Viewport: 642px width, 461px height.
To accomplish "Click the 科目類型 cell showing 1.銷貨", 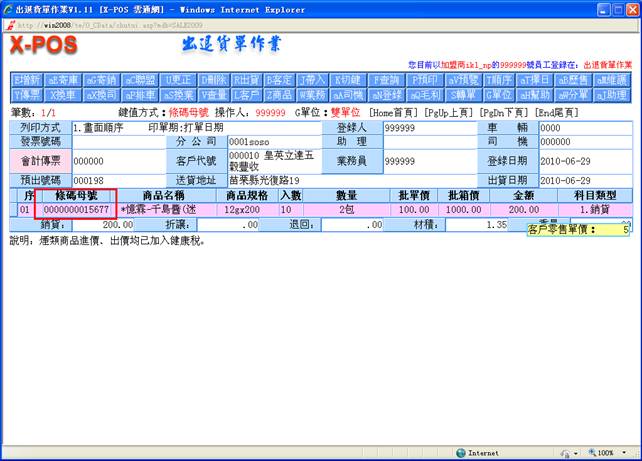I will (x=601, y=210).
